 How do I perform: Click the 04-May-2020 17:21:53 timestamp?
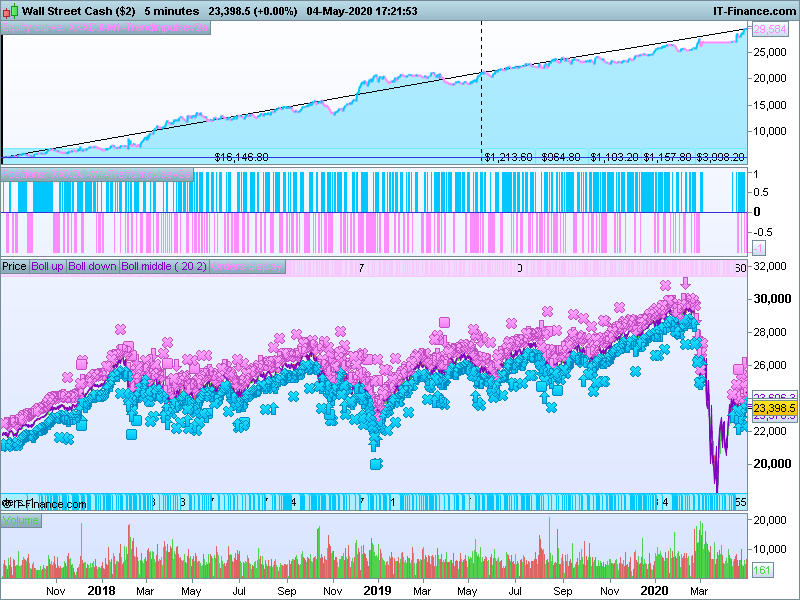(362, 11)
